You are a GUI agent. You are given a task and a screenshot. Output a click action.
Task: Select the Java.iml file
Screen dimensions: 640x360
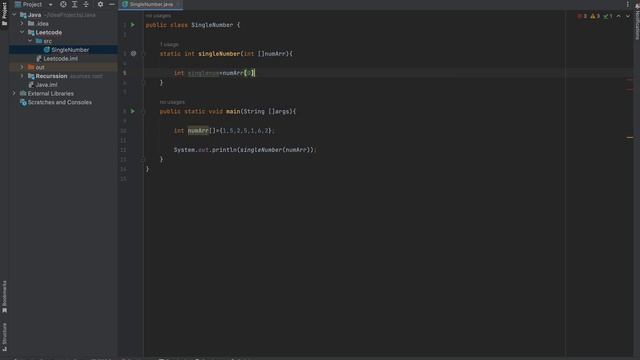pos(46,85)
